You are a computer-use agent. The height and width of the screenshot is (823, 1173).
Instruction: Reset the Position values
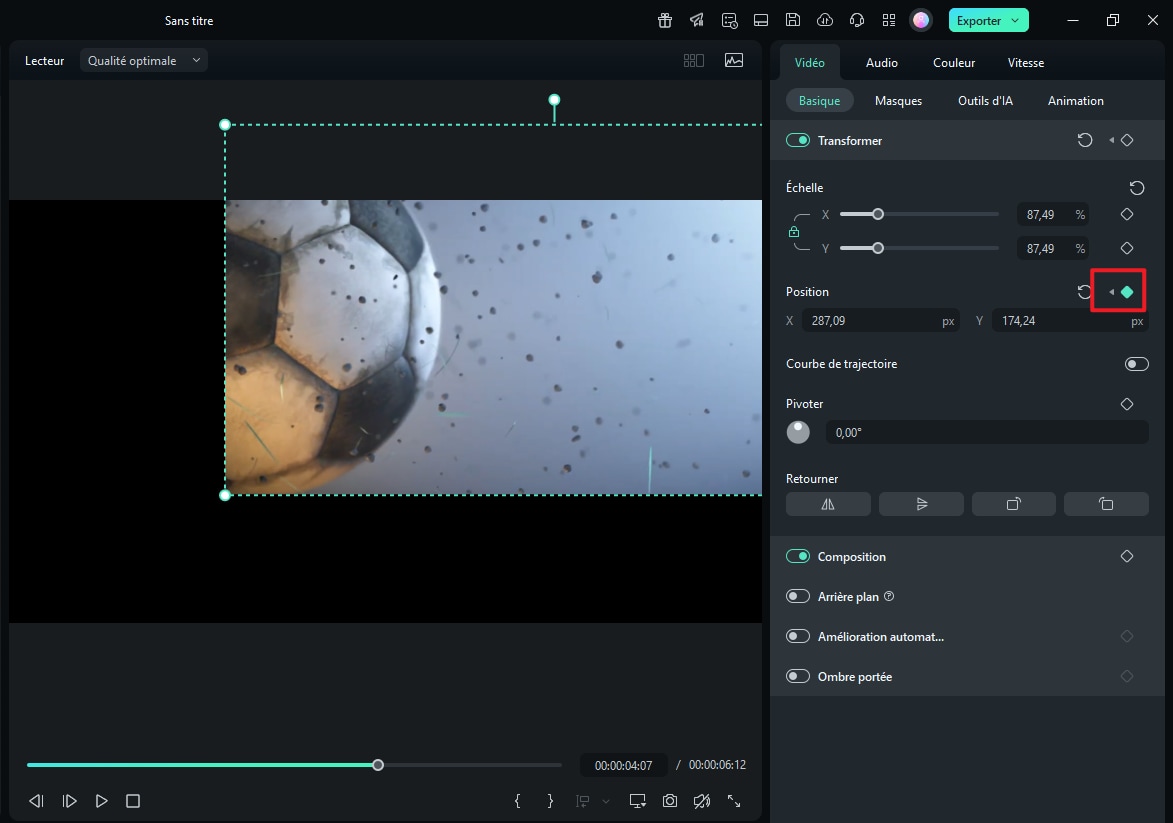click(1084, 292)
